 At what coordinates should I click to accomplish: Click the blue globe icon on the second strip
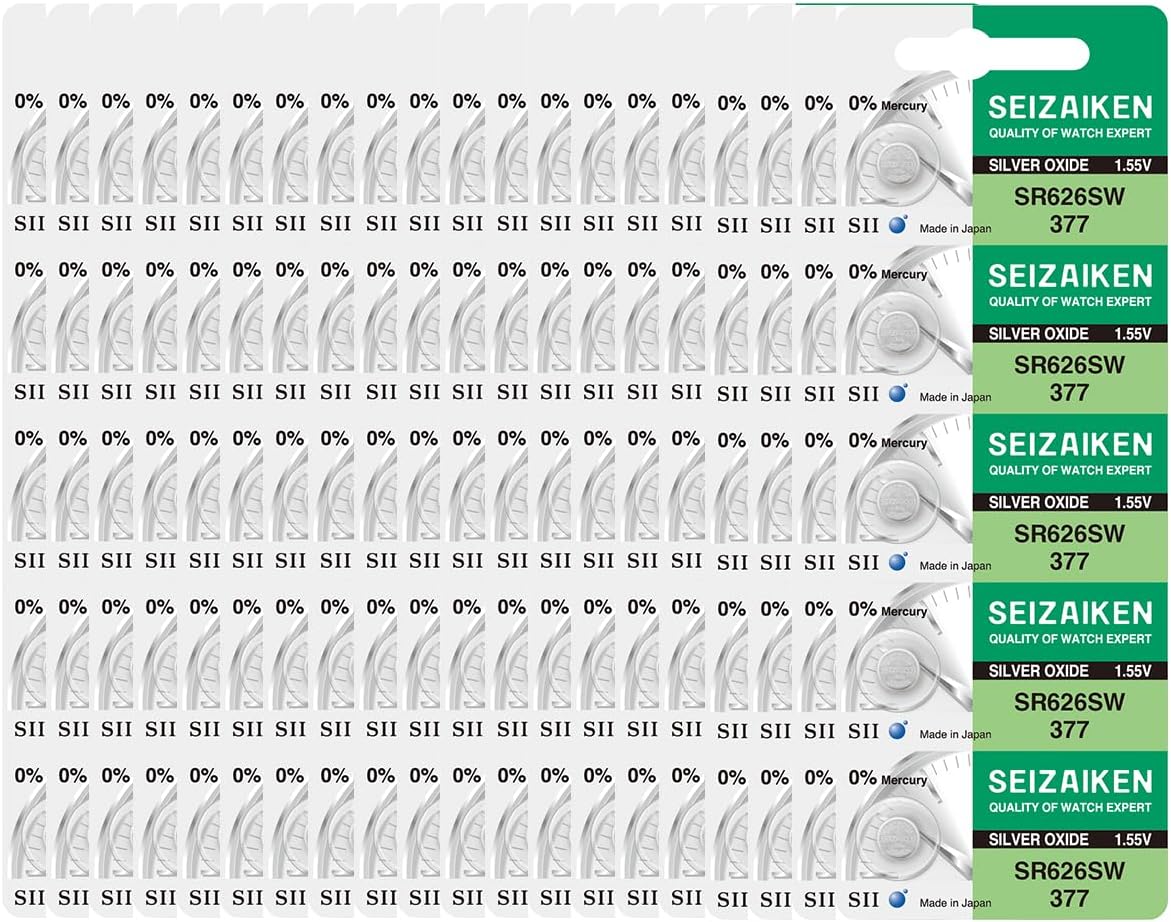(x=898, y=393)
